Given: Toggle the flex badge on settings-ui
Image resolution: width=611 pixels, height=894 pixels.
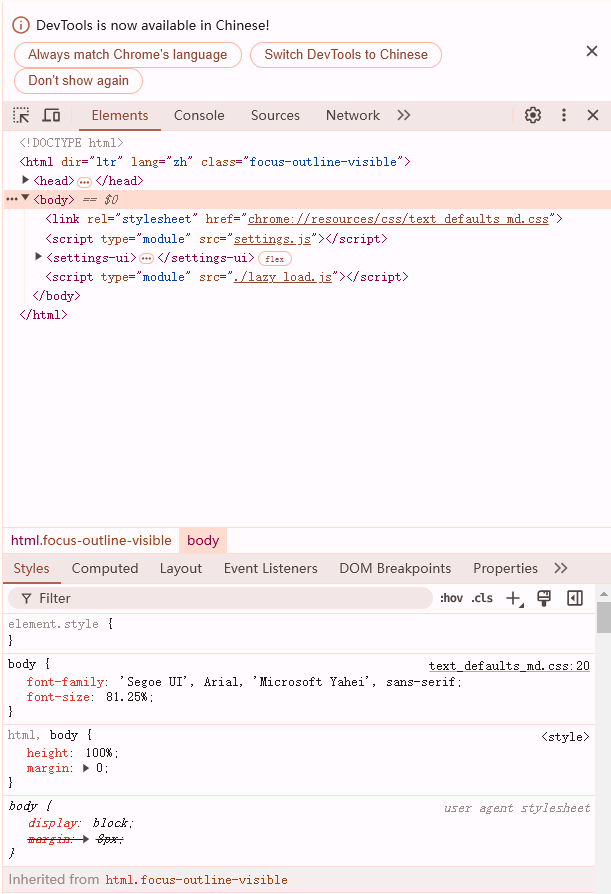Looking at the screenshot, I should point(275,259).
